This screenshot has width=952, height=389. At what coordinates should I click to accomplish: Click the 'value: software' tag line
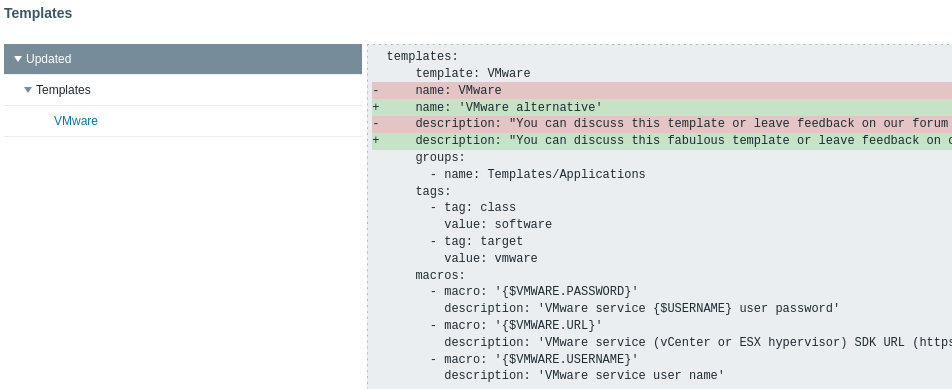point(498,225)
